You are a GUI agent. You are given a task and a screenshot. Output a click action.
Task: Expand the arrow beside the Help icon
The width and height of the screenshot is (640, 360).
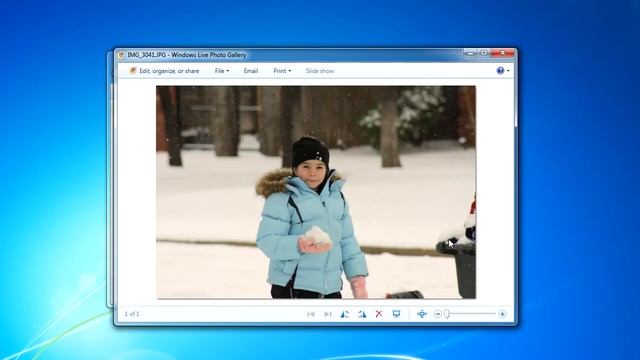[508, 71]
